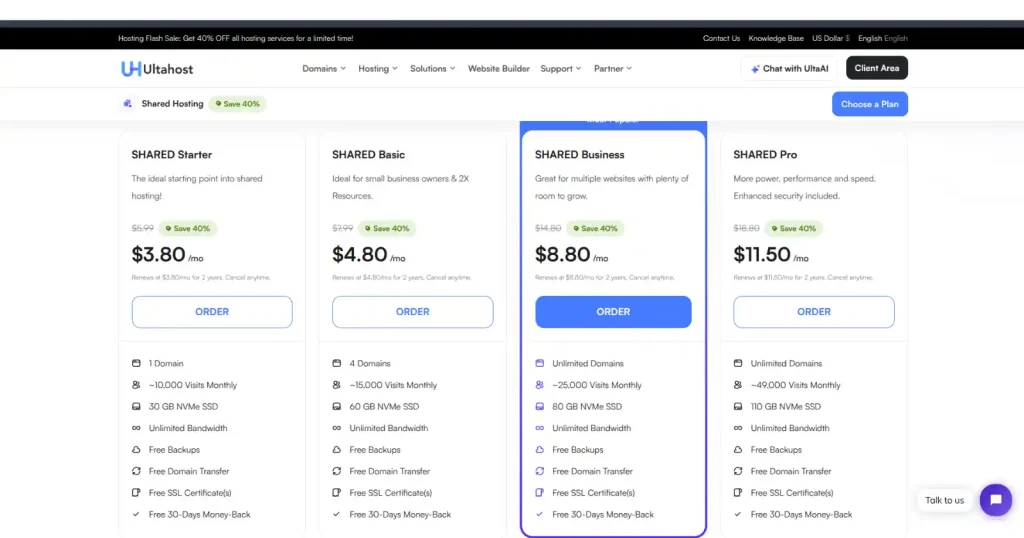
Task: Click the $11.50 price
Action: (x=761, y=254)
